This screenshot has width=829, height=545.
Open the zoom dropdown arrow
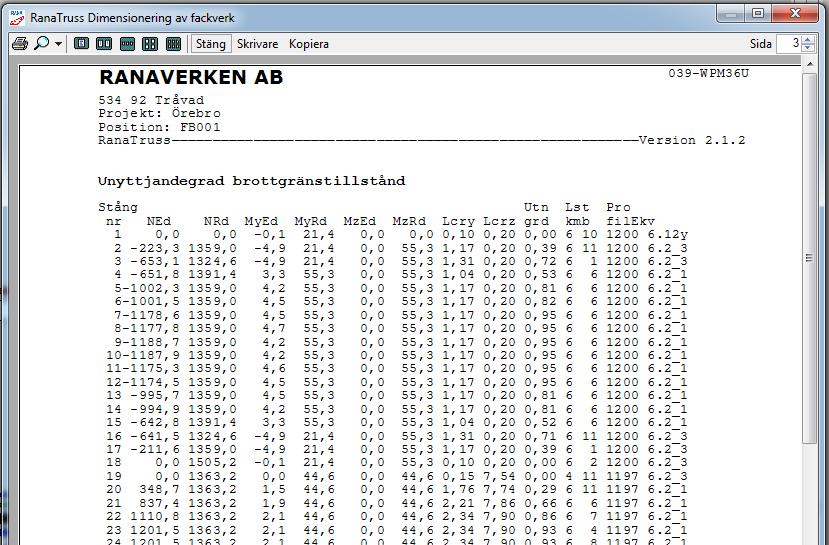click(x=58, y=44)
